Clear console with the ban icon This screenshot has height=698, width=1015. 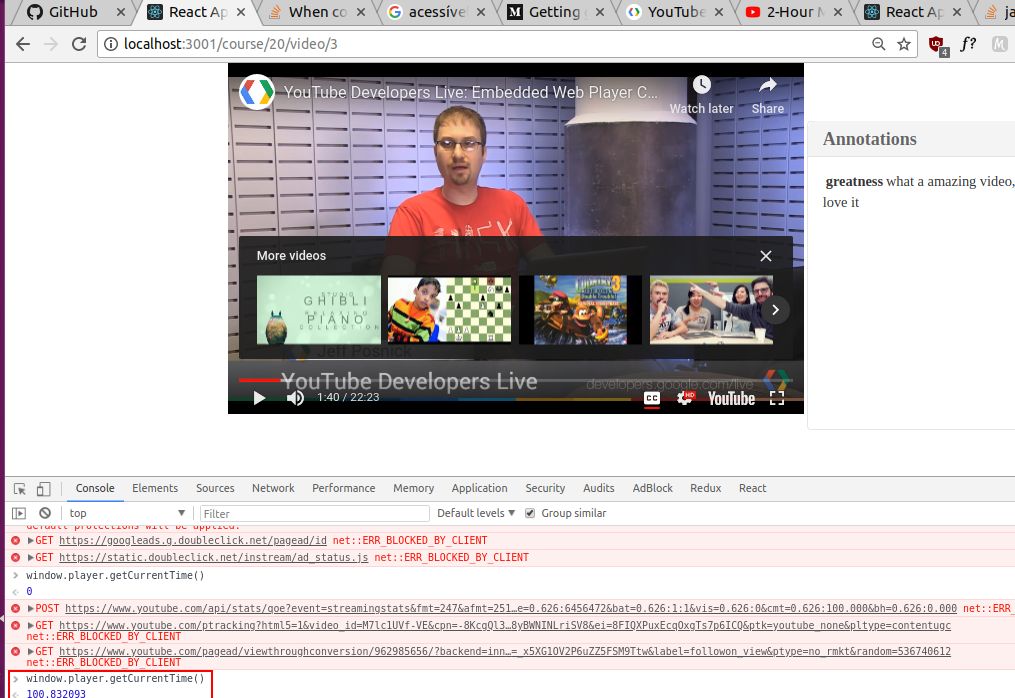pos(45,513)
